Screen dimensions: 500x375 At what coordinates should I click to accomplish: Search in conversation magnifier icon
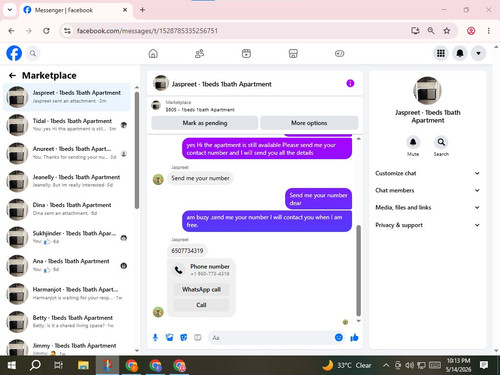pyautogui.click(x=441, y=142)
